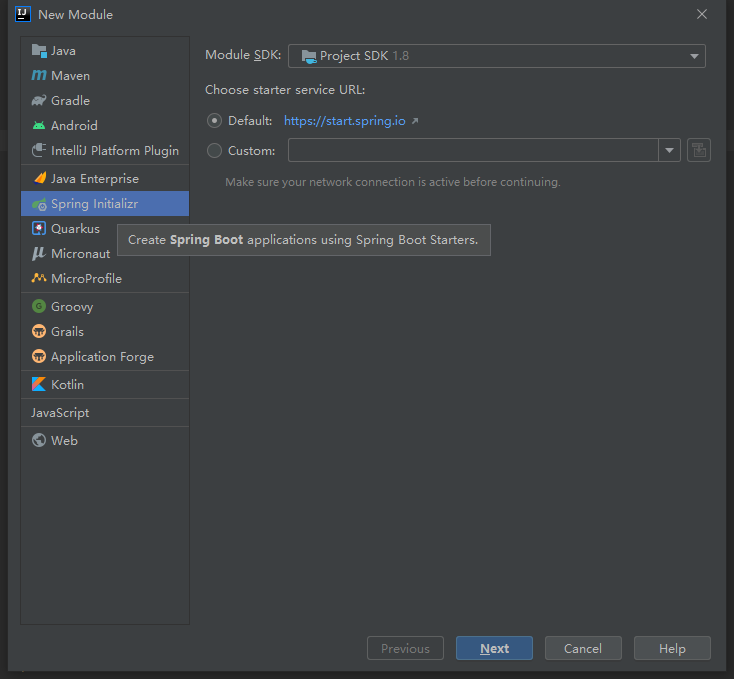734x679 pixels.
Task: Click the MicroProfile icon
Action: pyautogui.click(x=39, y=278)
